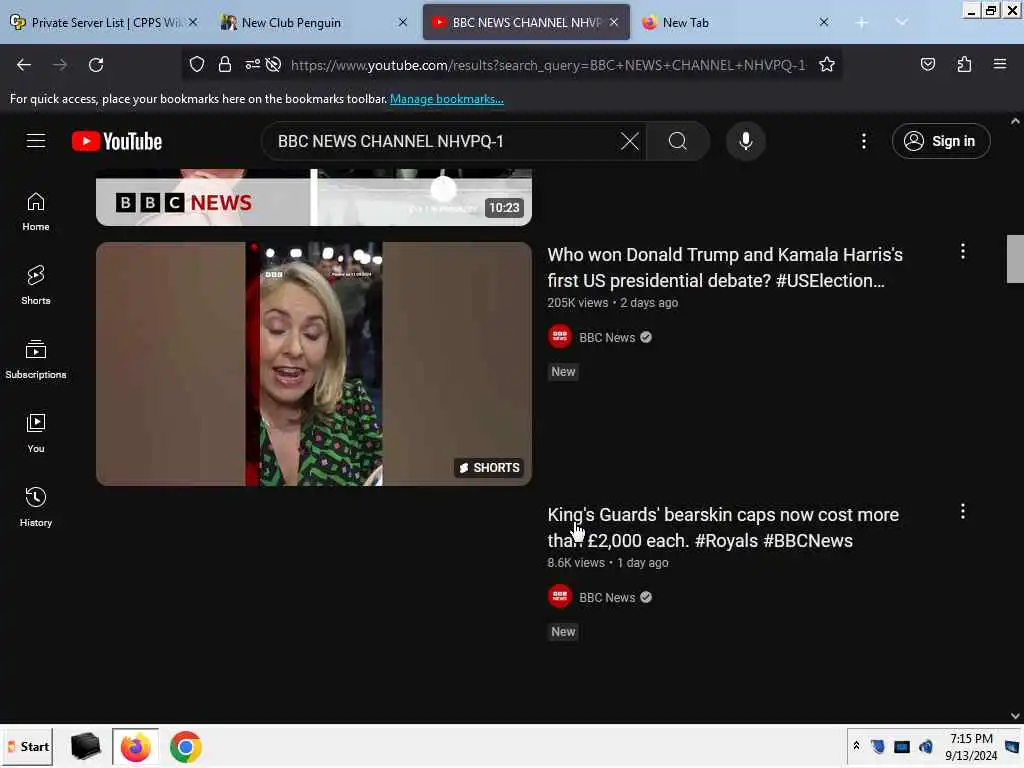Open Manage bookmarks link
1024x768 pixels.
[x=447, y=99]
